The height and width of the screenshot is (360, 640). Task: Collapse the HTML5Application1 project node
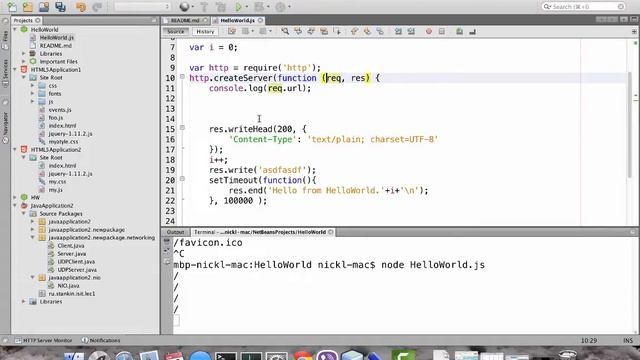[16, 69]
